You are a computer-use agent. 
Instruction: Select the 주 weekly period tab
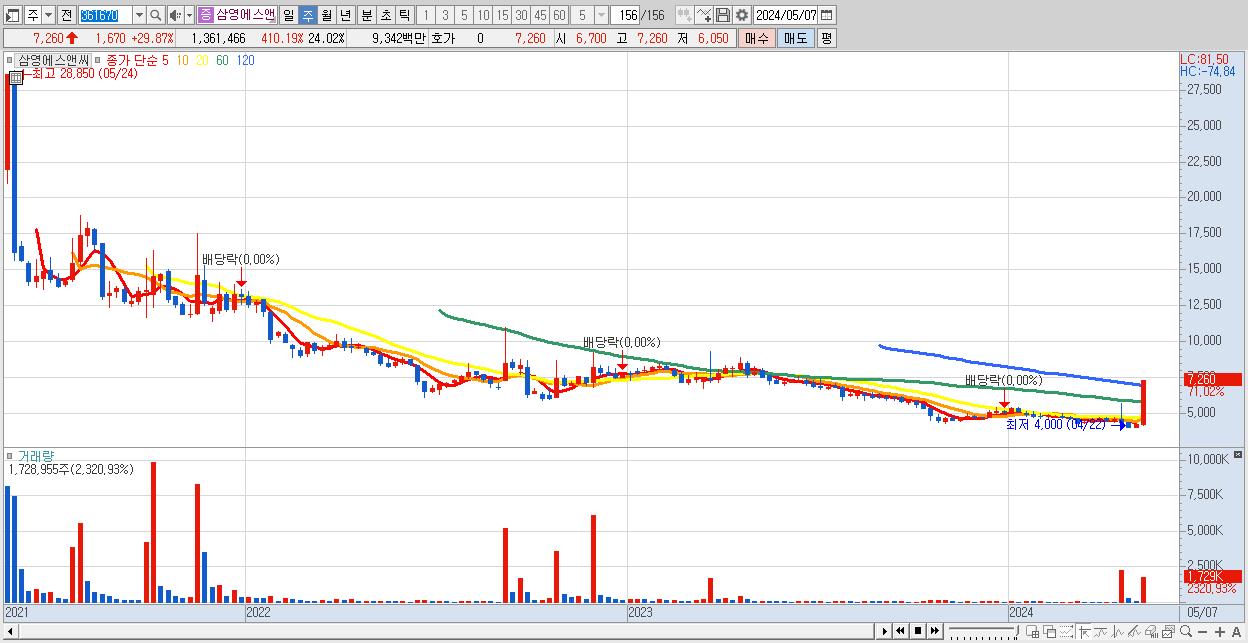[307, 15]
